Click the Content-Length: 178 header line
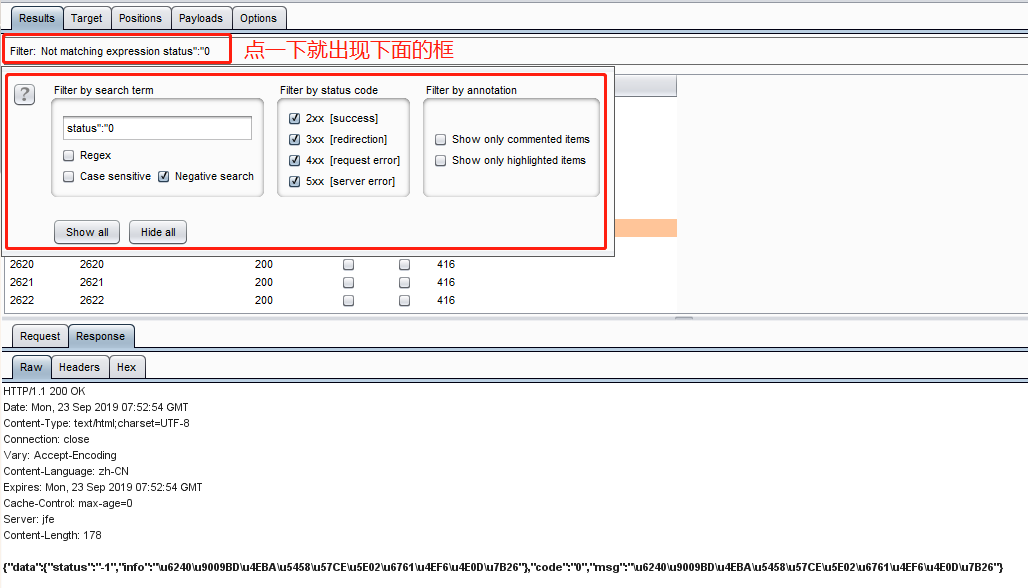Screen dimensions: 1028x588 click(52, 536)
